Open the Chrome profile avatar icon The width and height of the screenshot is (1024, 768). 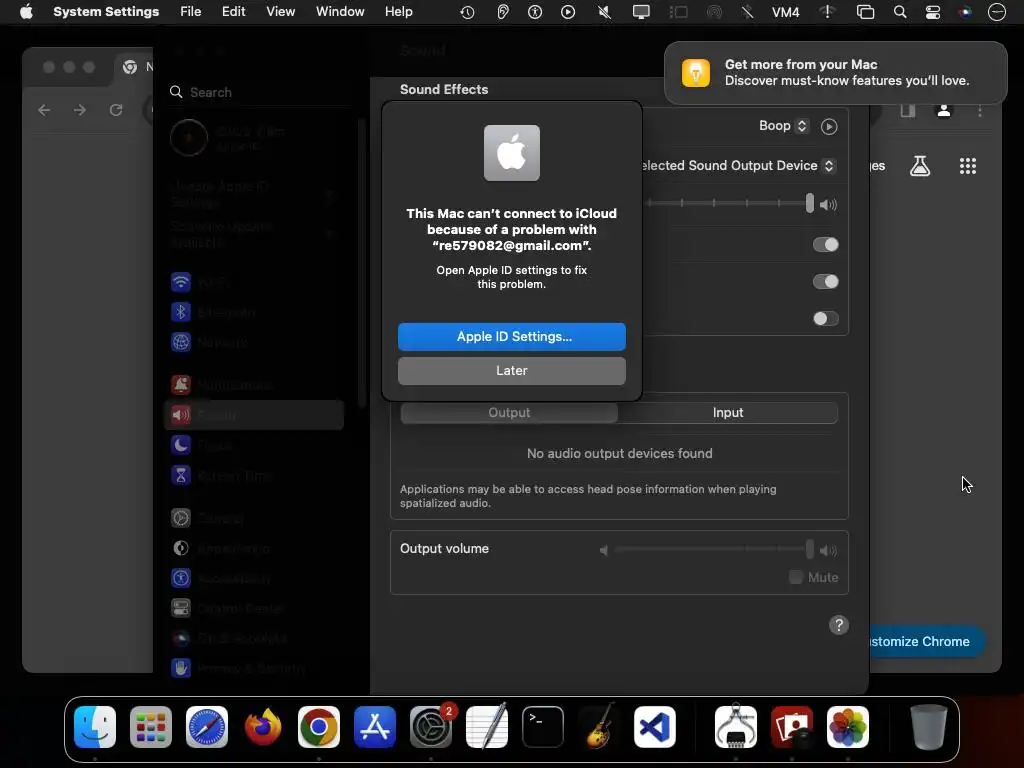point(944,110)
